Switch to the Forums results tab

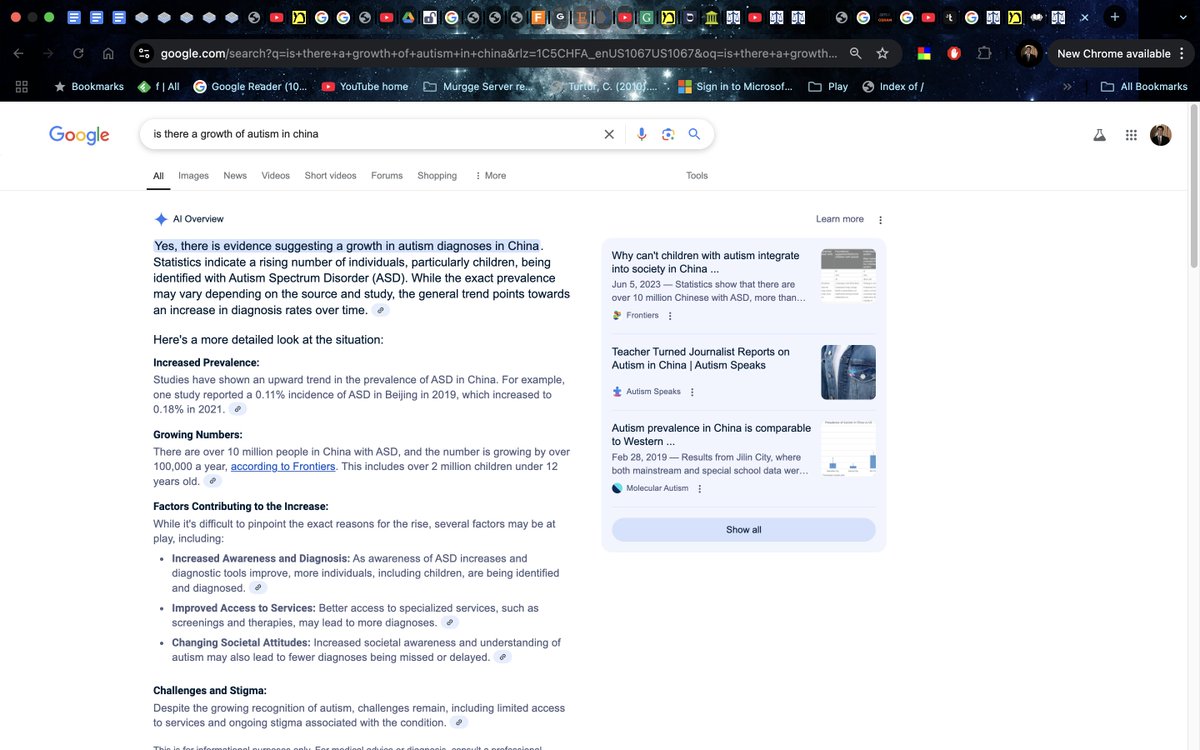(x=387, y=176)
